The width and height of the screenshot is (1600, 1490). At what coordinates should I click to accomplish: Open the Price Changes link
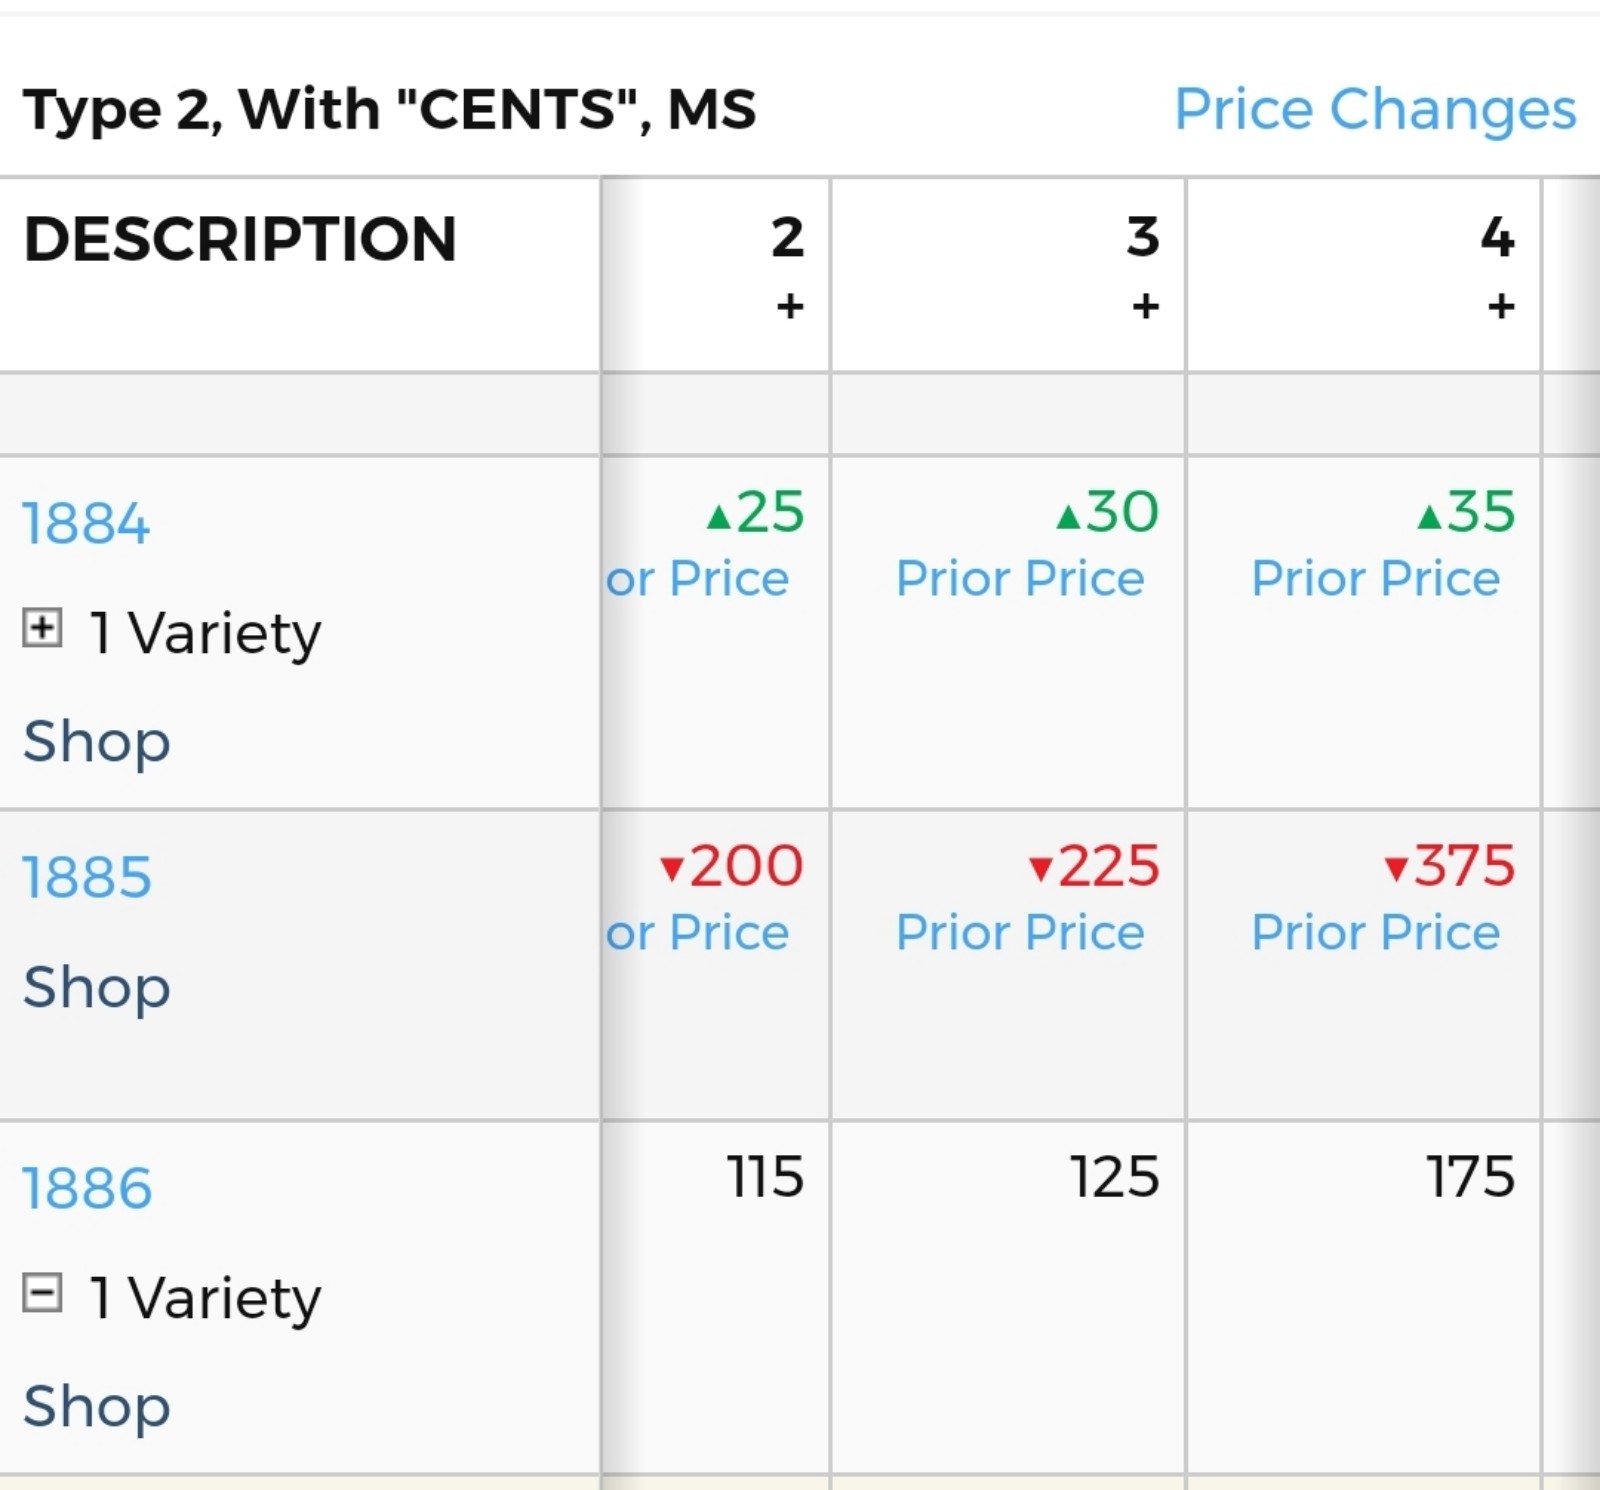(x=1375, y=109)
